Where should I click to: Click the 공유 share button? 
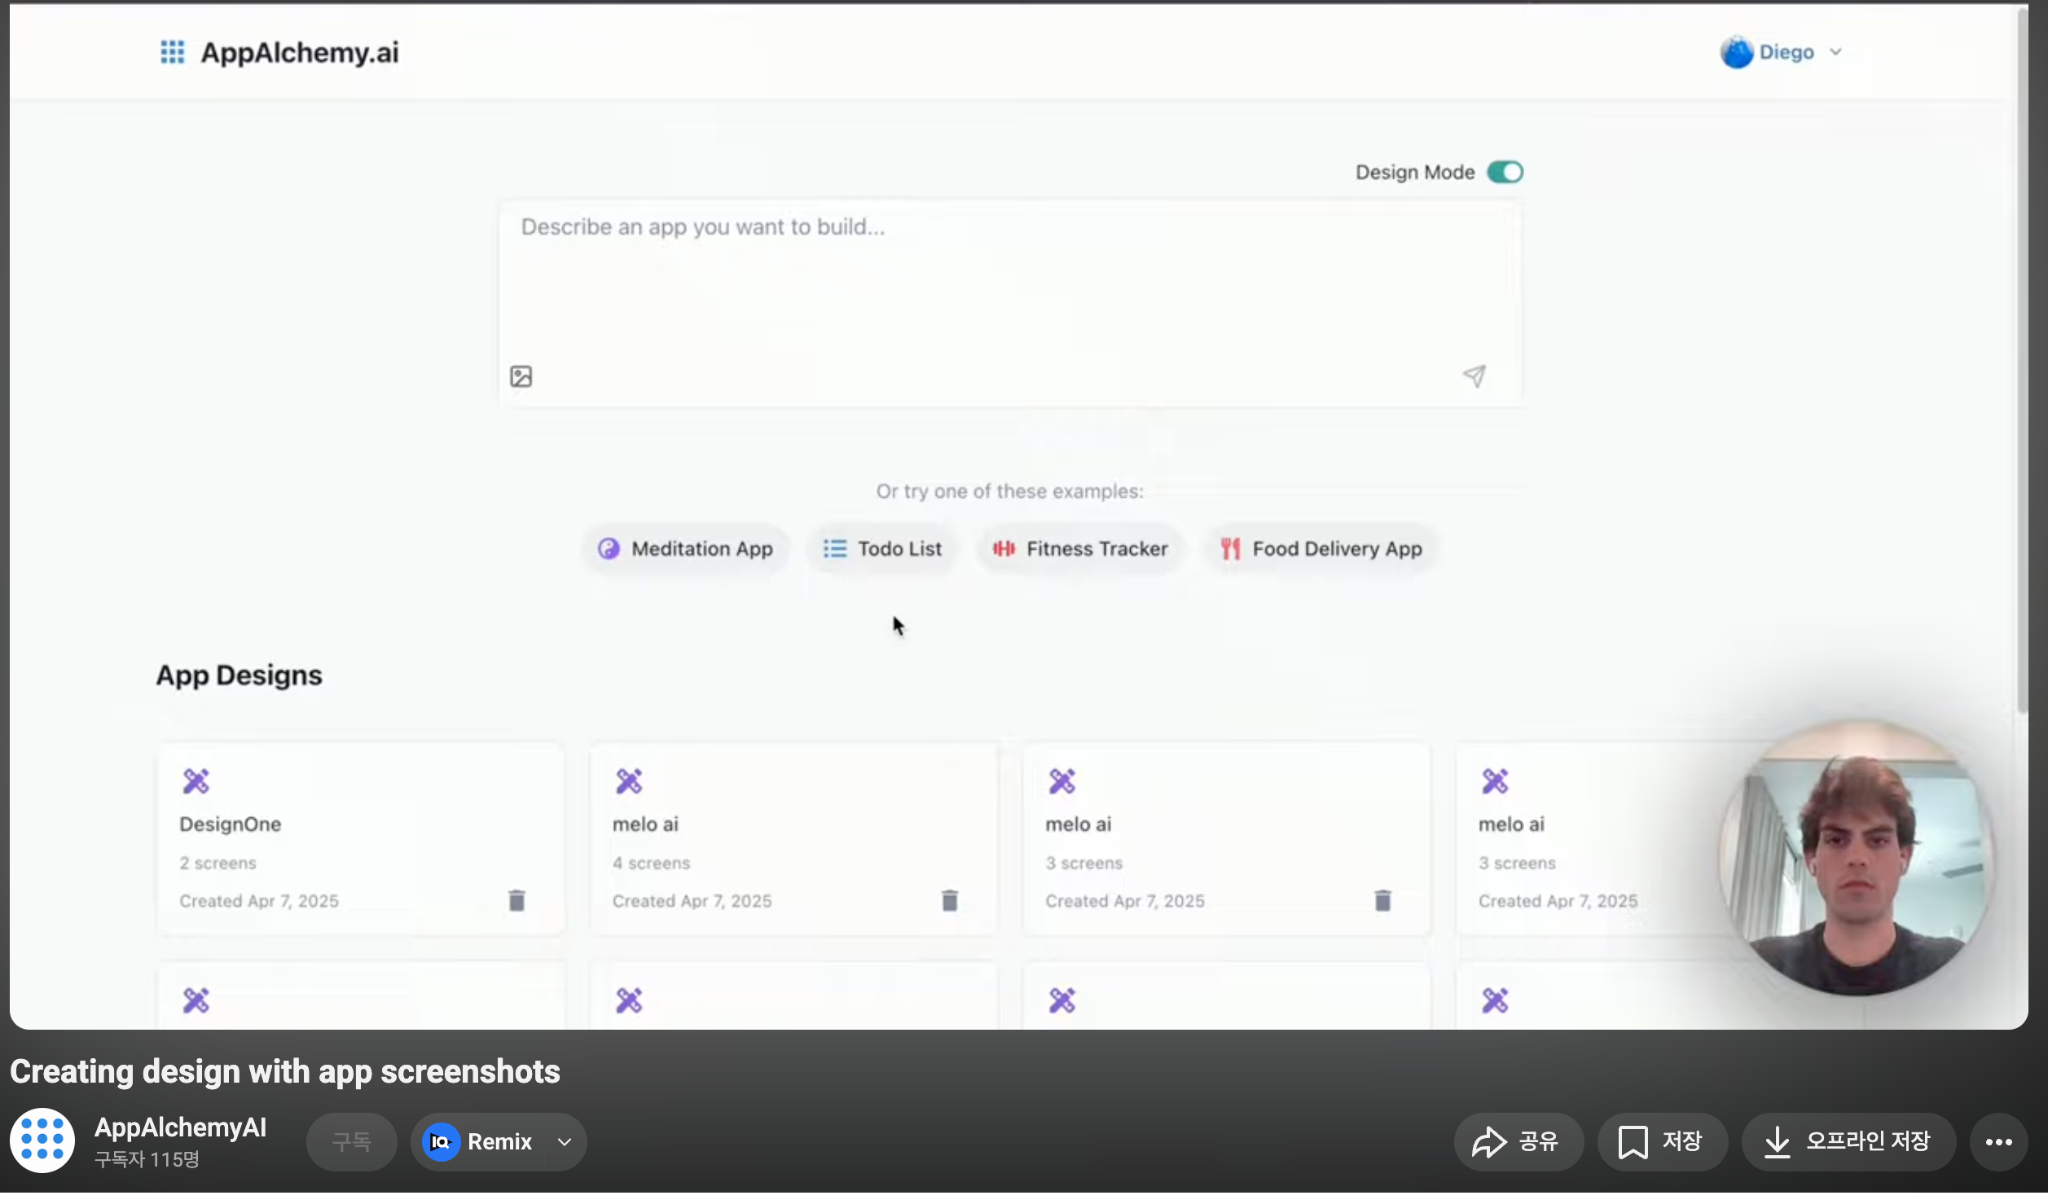1517,1141
